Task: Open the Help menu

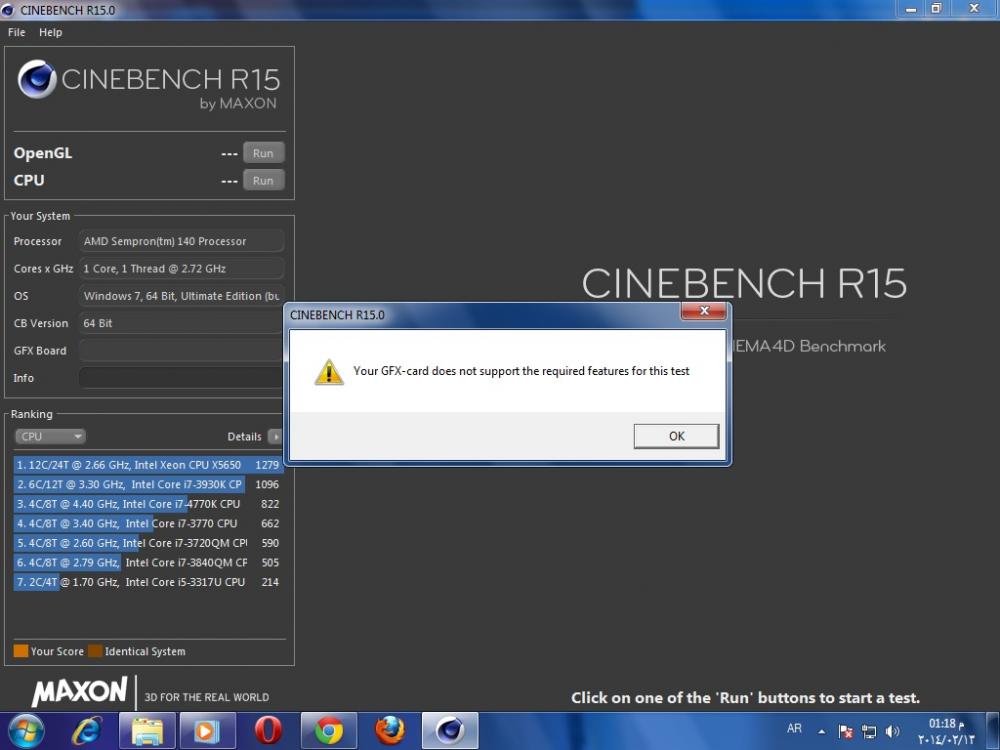Action: click(50, 32)
